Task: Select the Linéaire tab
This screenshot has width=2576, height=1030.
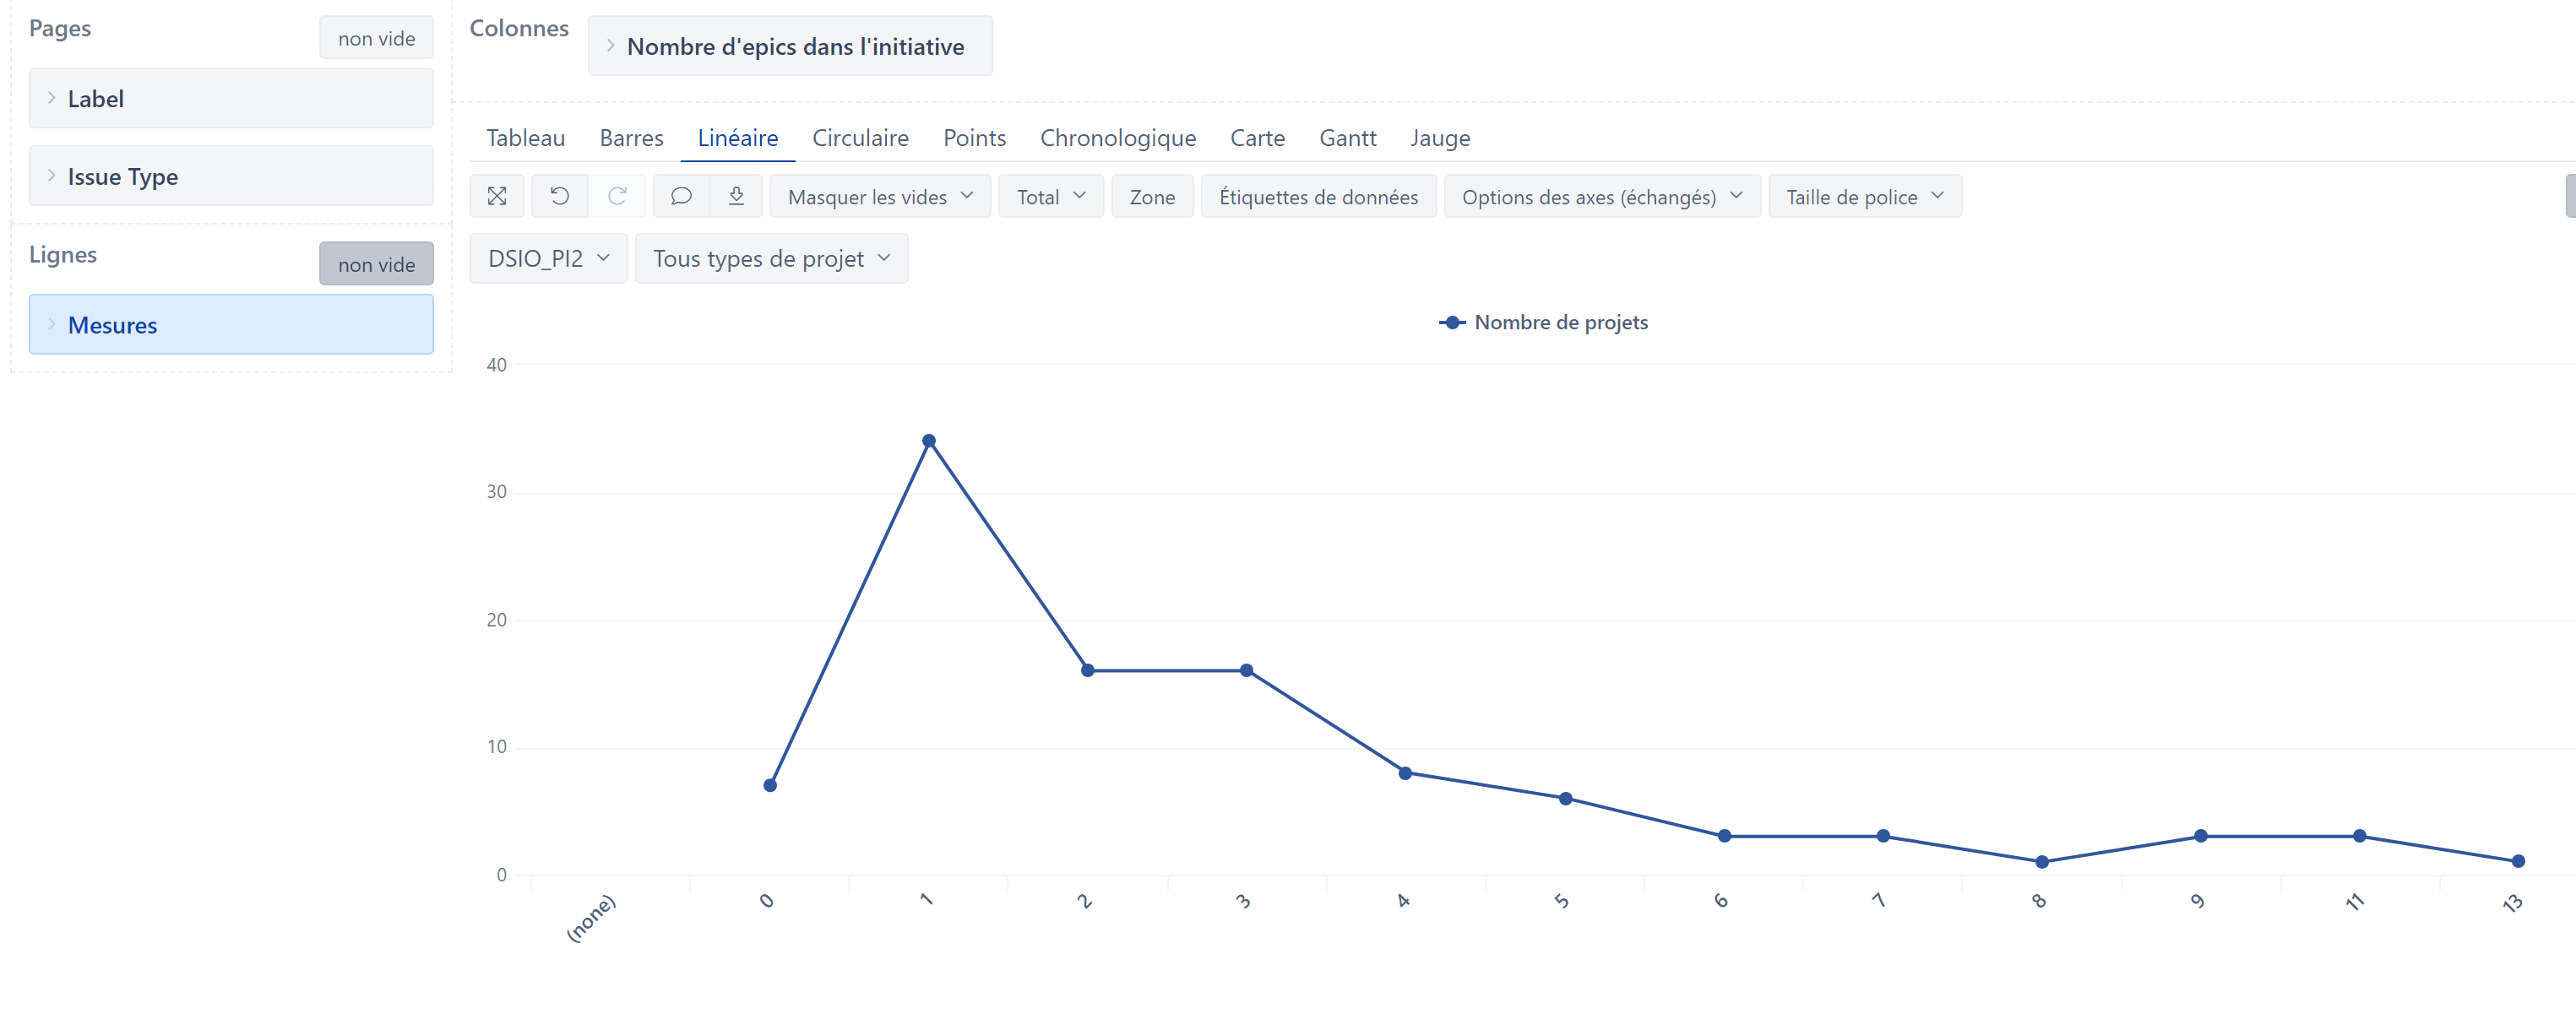Action: click(x=738, y=138)
